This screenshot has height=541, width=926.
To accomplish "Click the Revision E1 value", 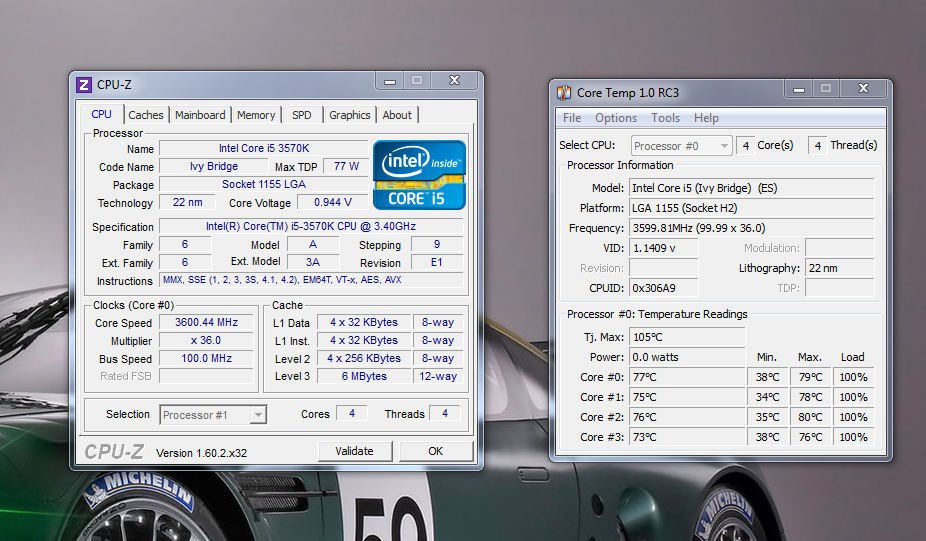I will coord(437,262).
